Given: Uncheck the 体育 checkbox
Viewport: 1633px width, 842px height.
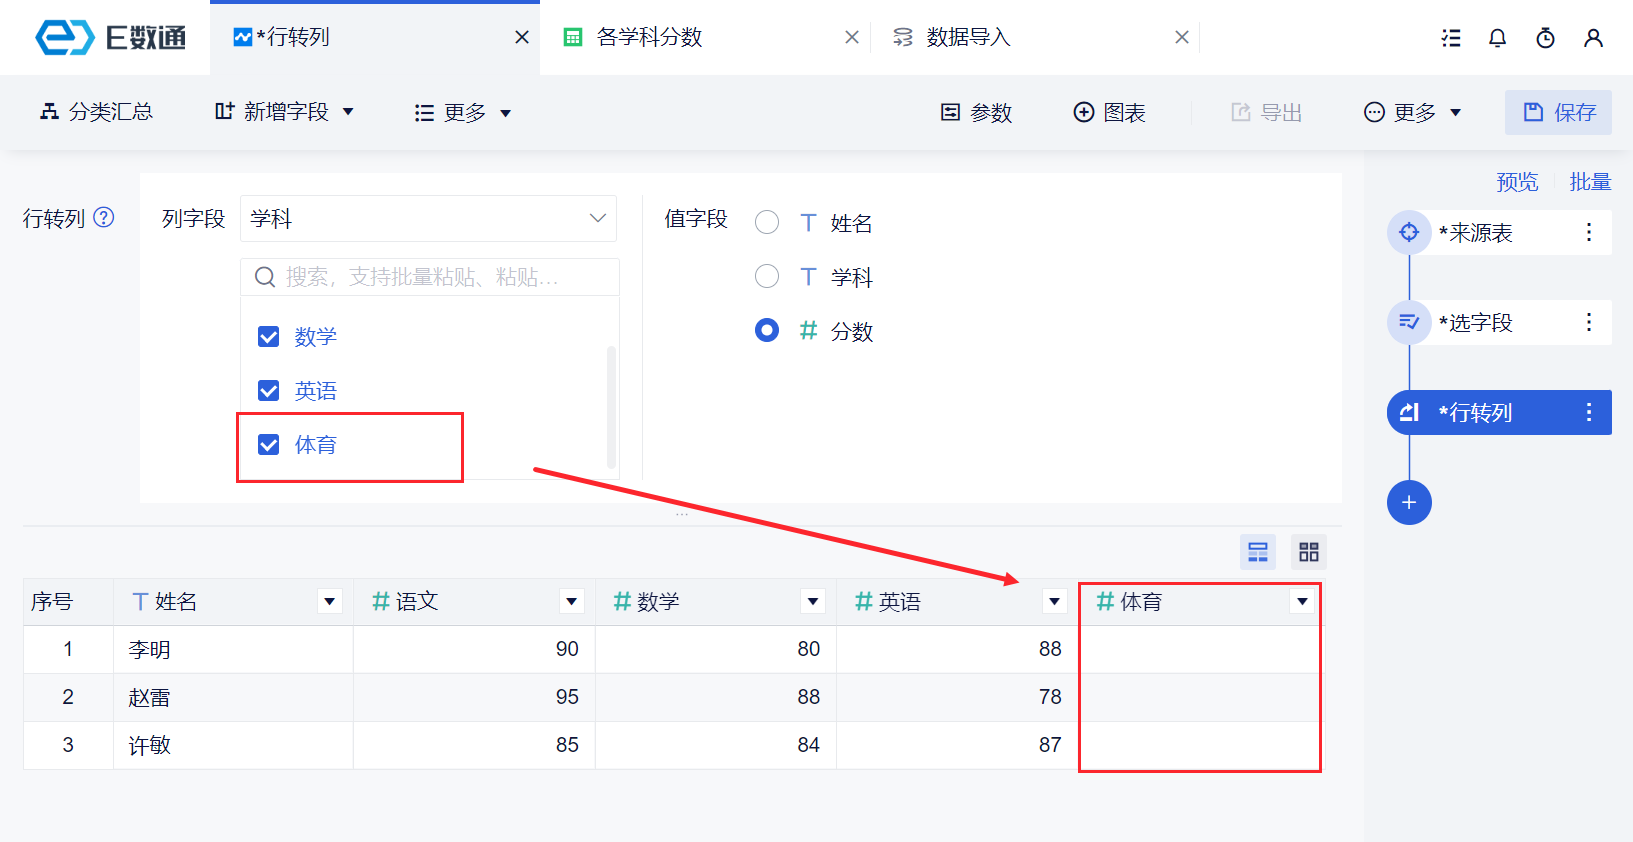Looking at the screenshot, I should 269,445.
